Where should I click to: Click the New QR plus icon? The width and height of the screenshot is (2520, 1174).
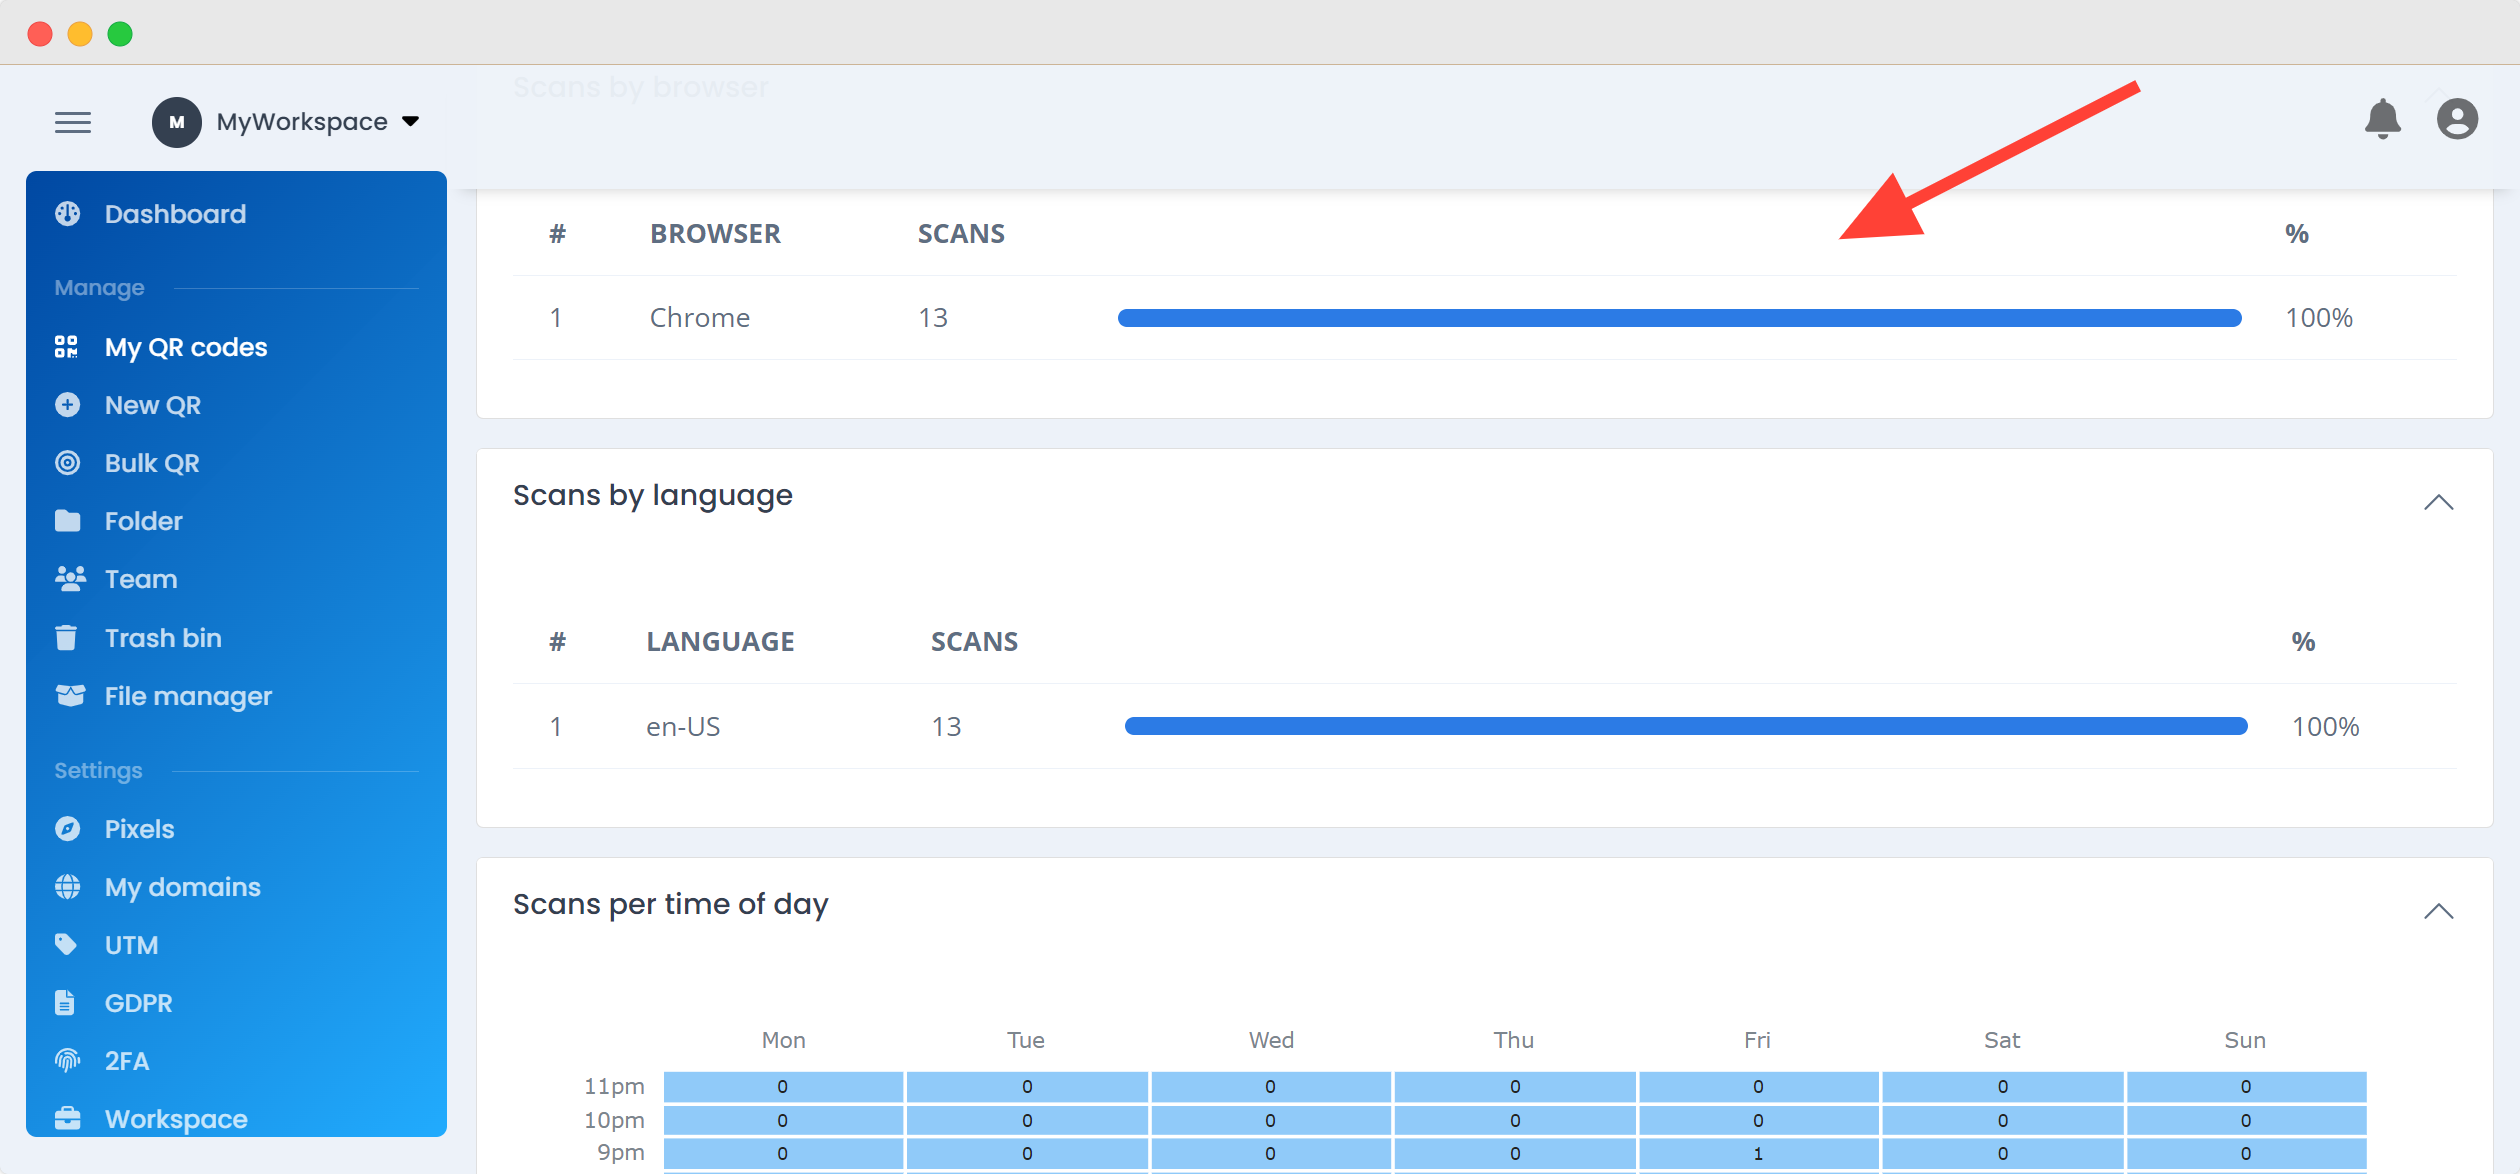68,405
